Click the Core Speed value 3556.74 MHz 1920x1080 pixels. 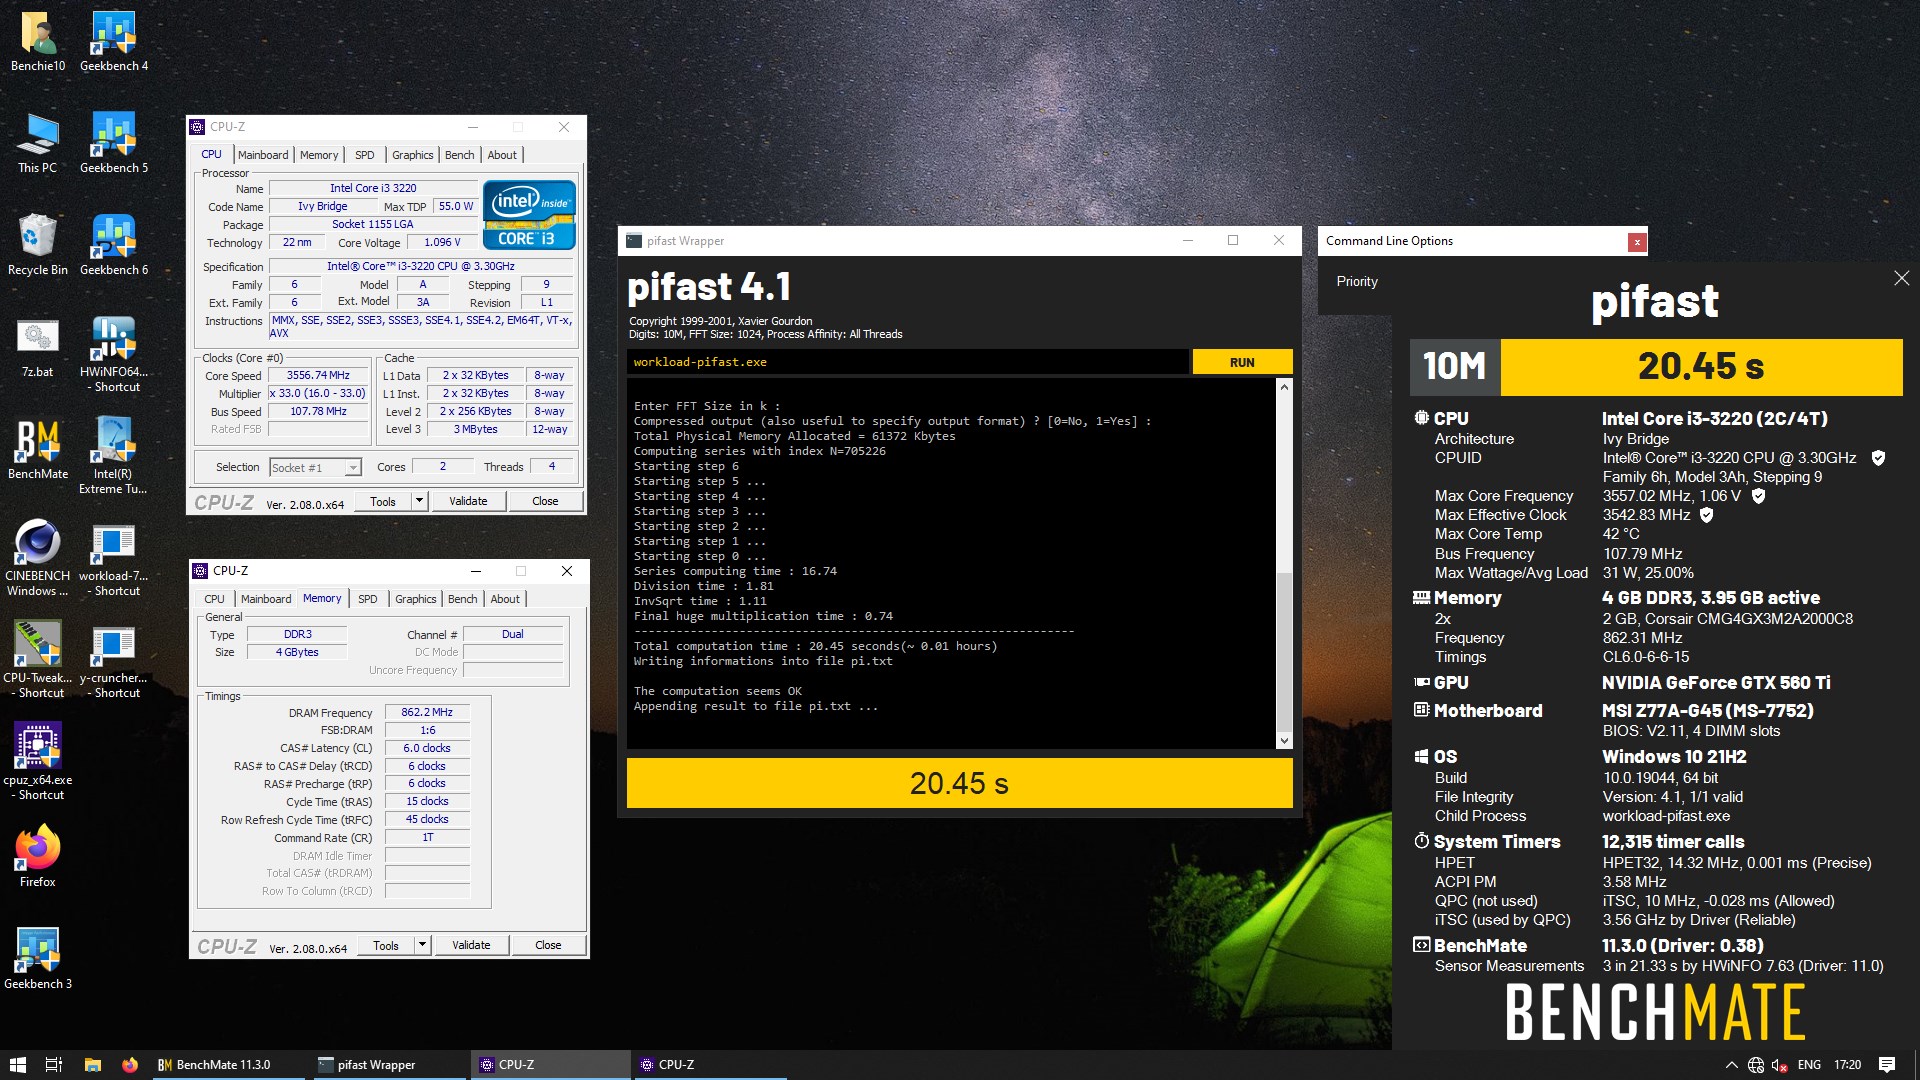click(318, 376)
